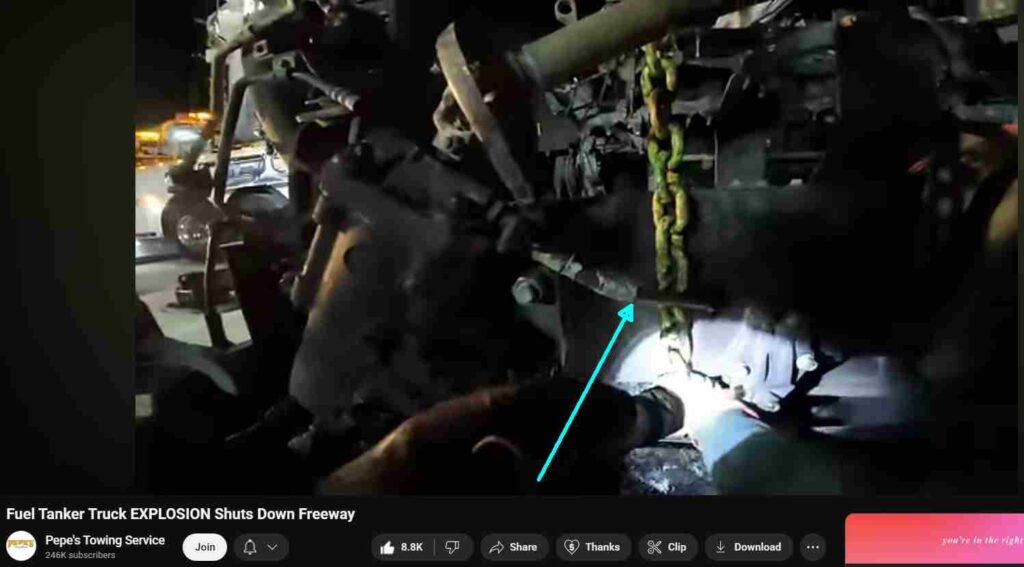Screen dimensions: 1024x567
Task: Open Pepe's Towing Service channel avatar
Action: 21,546
